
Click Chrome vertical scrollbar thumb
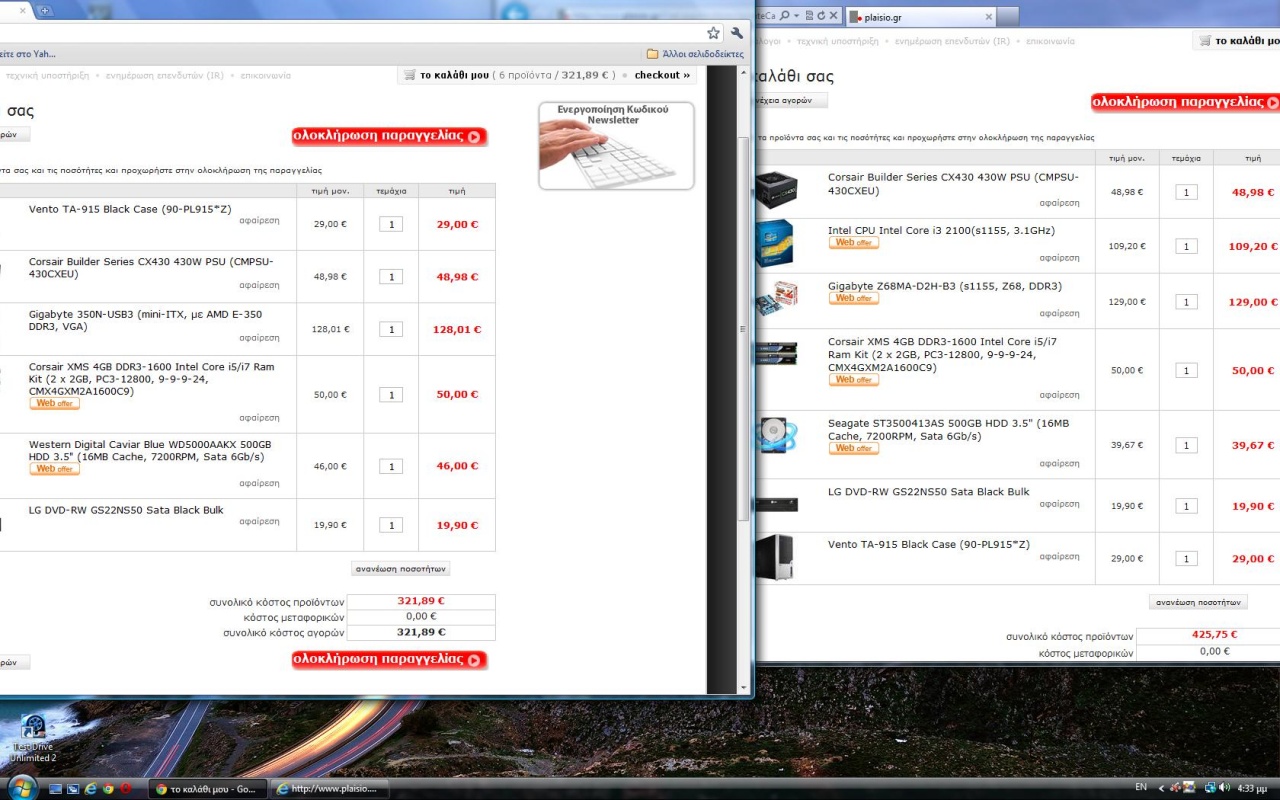pos(743,328)
